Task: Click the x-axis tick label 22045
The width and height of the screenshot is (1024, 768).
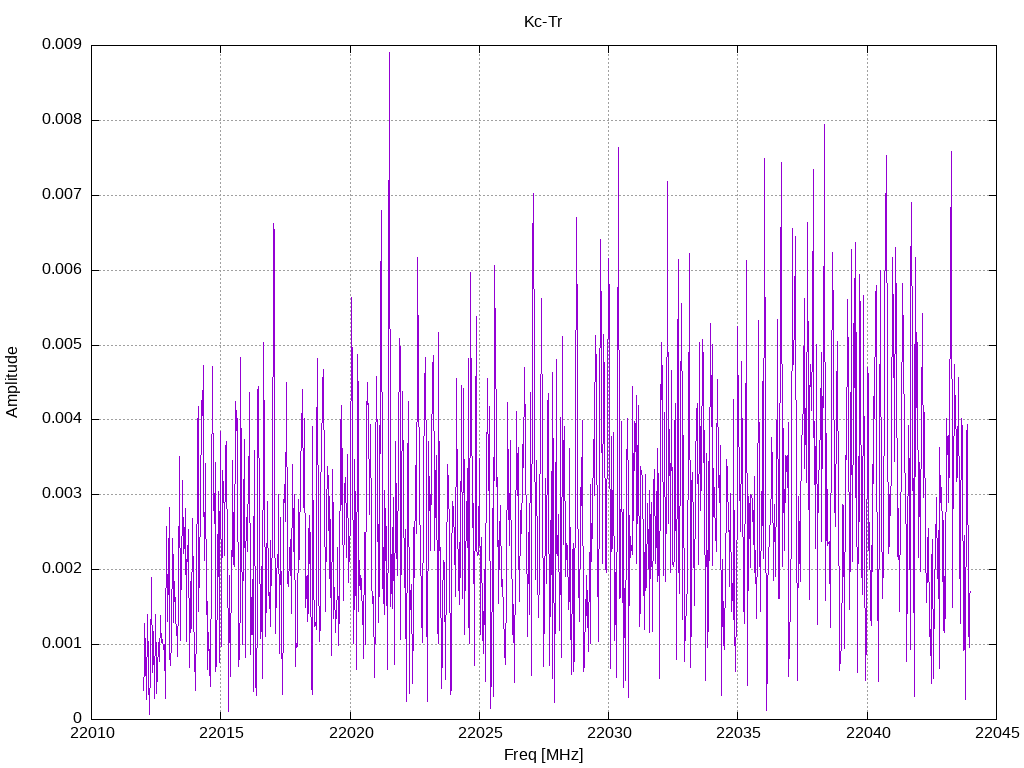Action: [x=997, y=733]
